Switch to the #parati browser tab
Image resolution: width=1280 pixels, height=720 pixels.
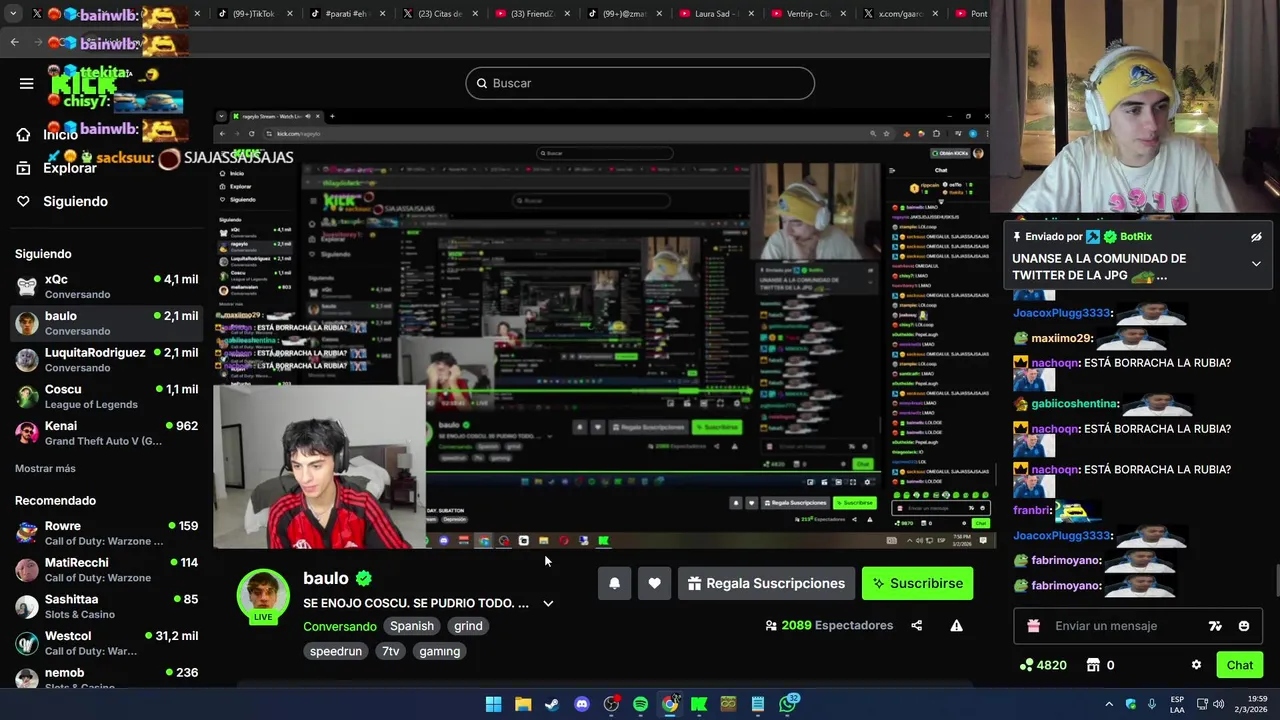click(x=347, y=14)
